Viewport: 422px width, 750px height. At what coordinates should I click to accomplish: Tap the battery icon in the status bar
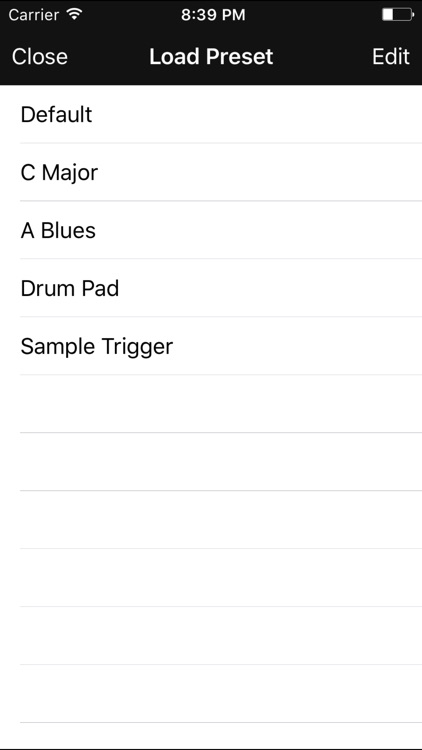click(398, 15)
